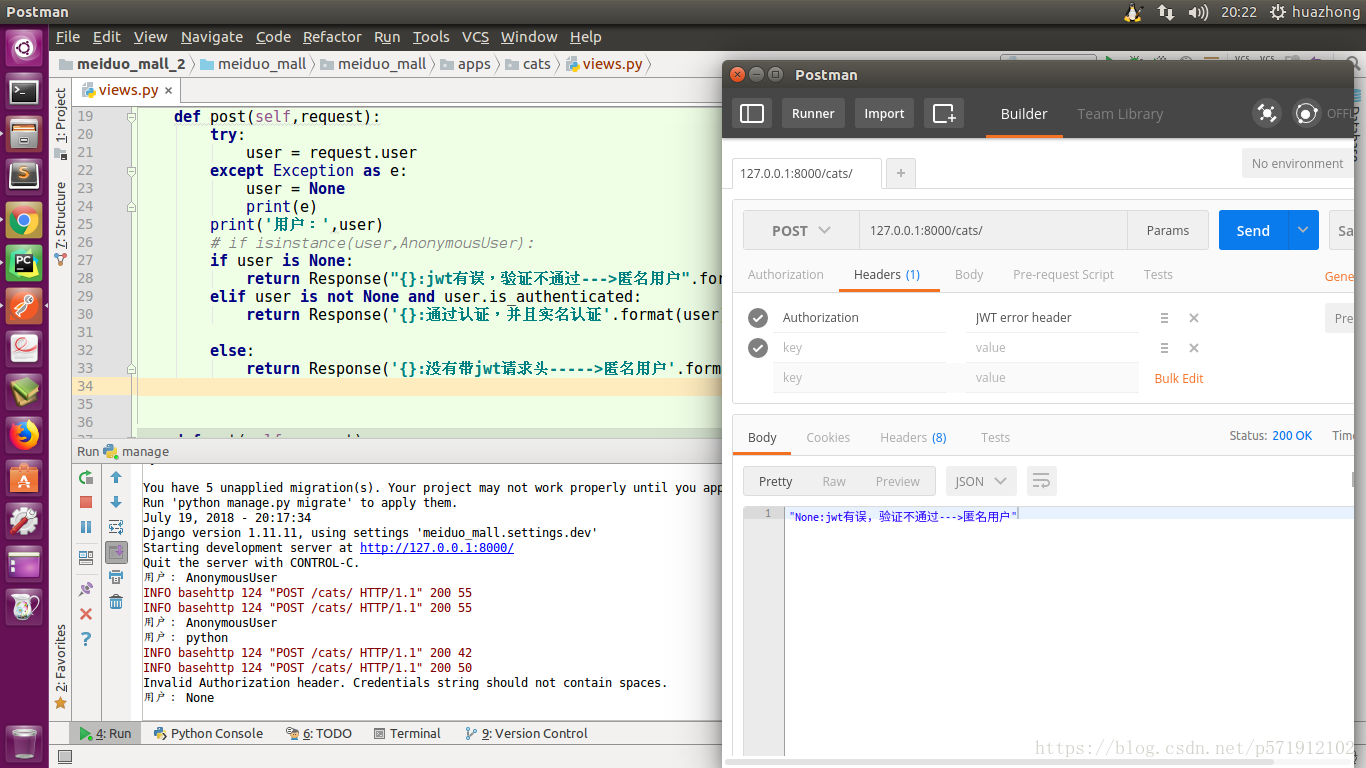
Task: Open Version Control tool window
Action: pyautogui.click(x=526, y=733)
